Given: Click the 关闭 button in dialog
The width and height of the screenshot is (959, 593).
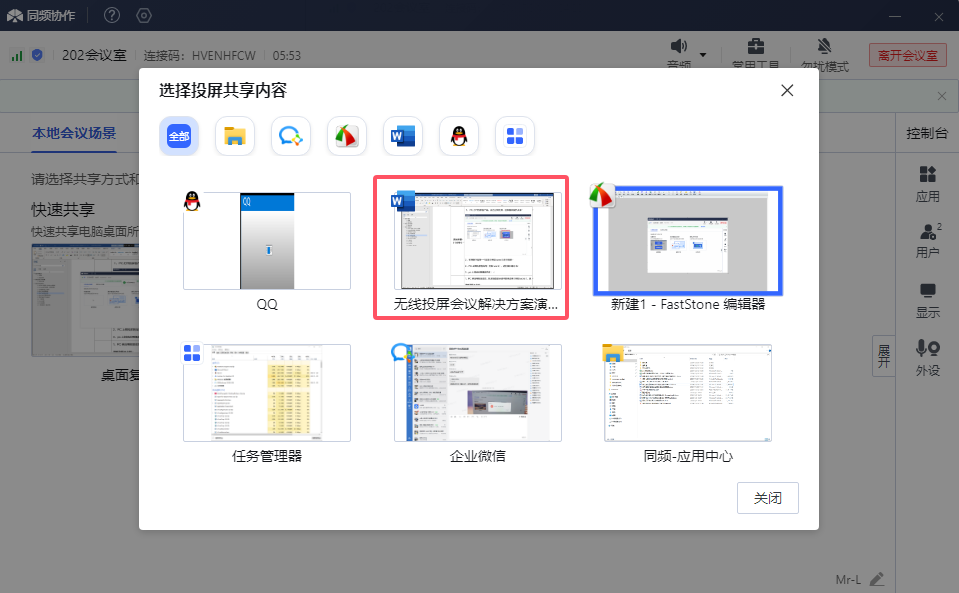Looking at the screenshot, I should [767, 498].
